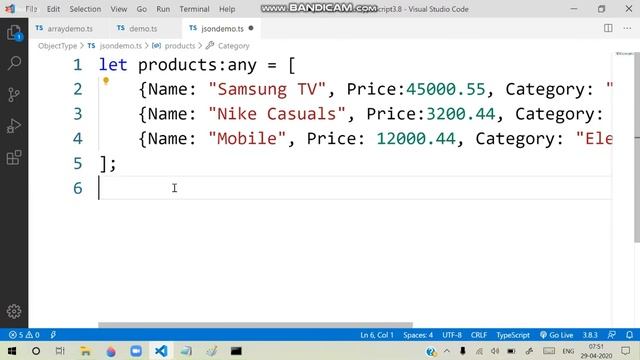Click ObjectType in the breadcrumb
Screen dimensions: 640x360
click(57, 46)
